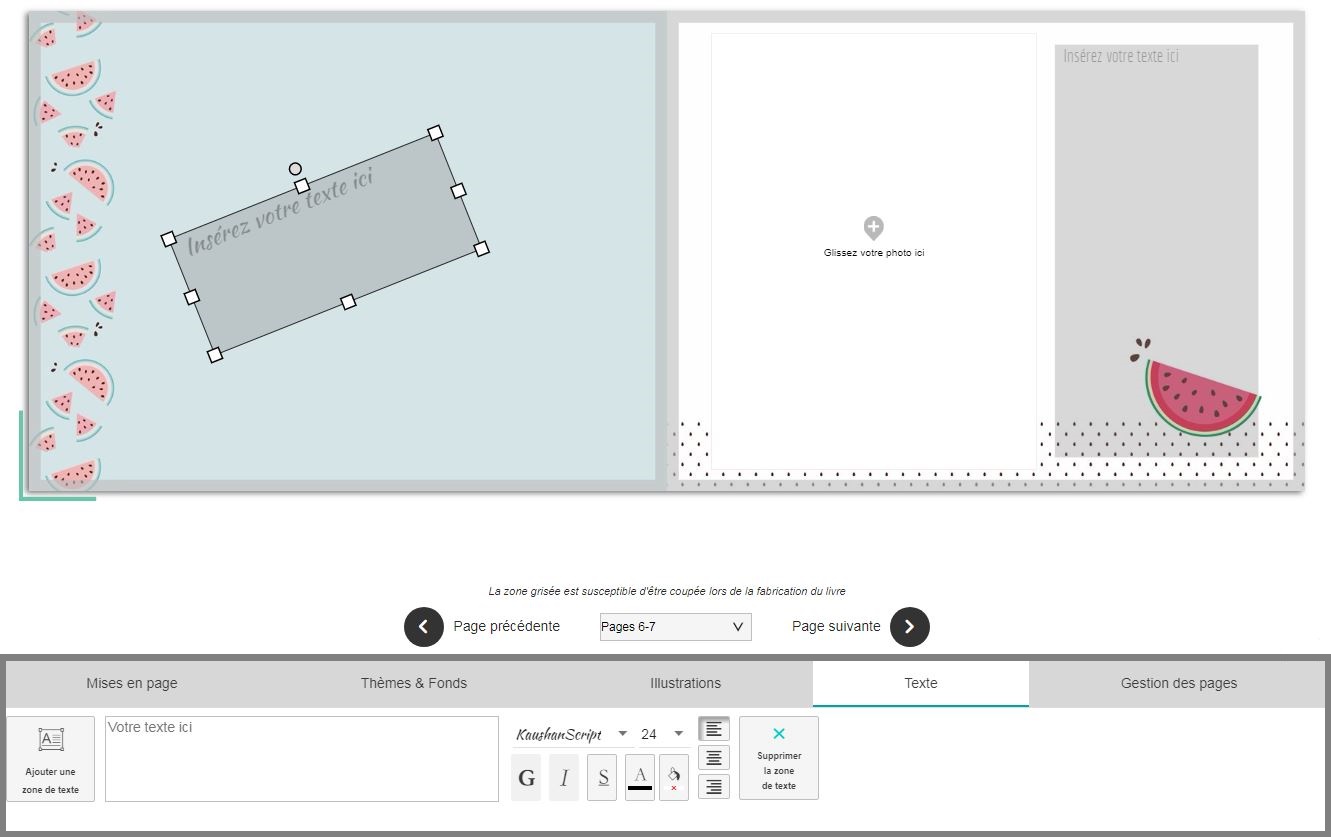Switch to the Gestion des pages tab

pyautogui.click(x=1178, y=683)
